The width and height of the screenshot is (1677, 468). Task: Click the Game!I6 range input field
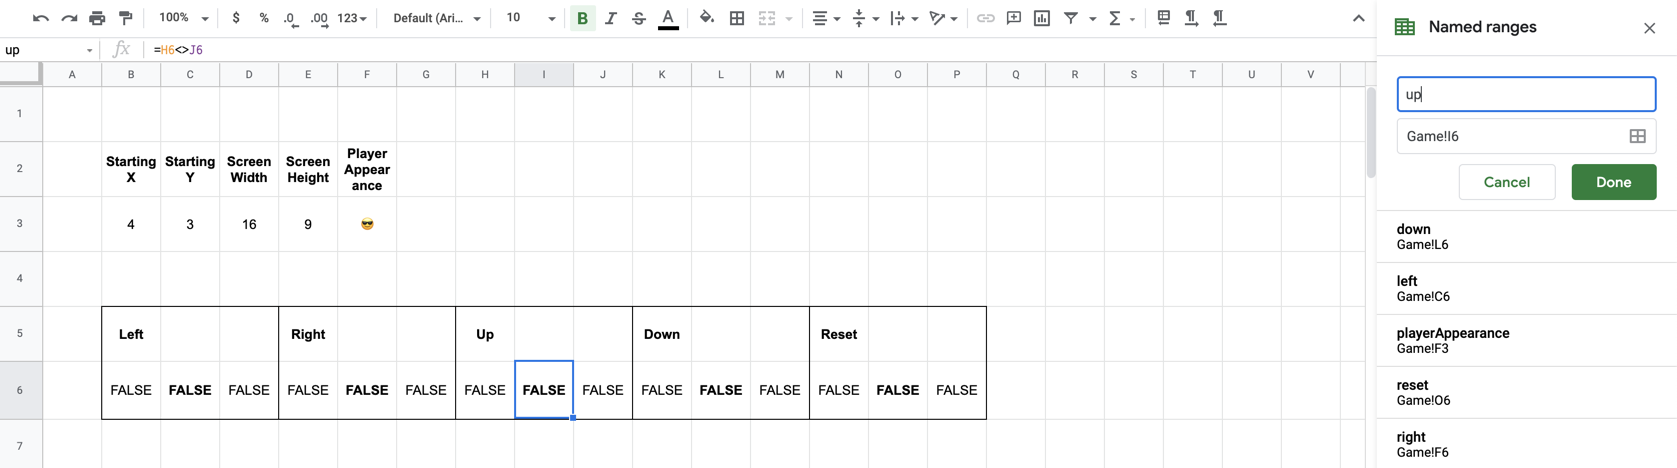1508,136
